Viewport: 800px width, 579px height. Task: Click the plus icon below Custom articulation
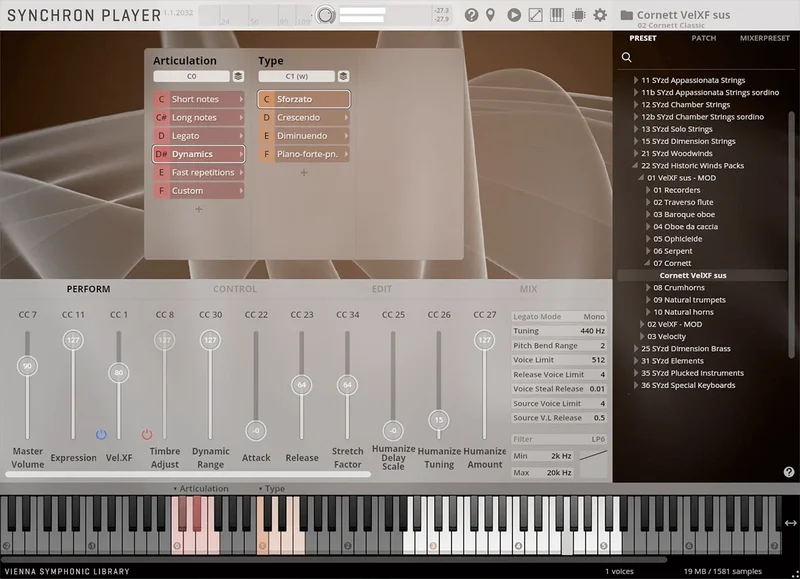[x=198, y=209]
